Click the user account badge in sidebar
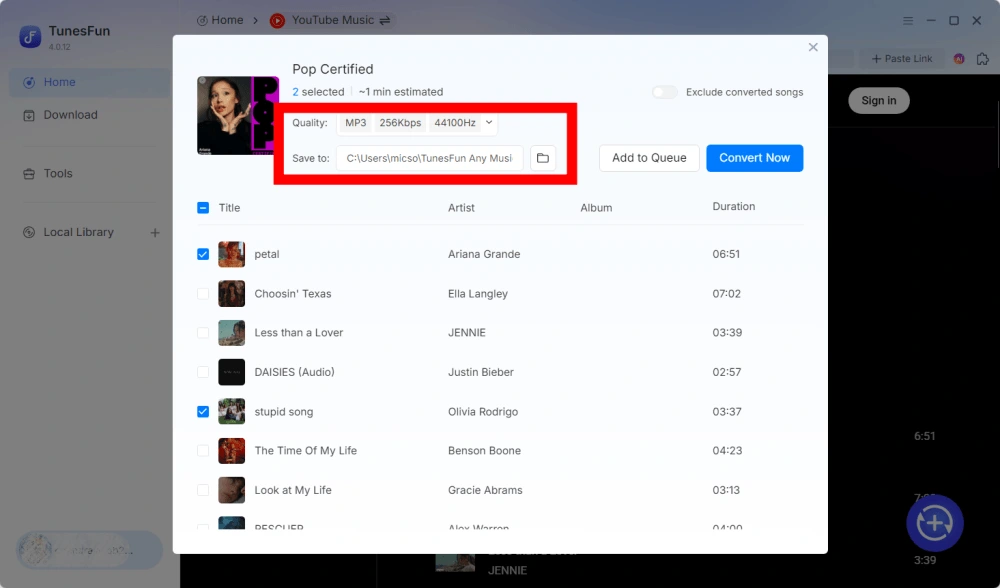The height and width of the screenshot is (588, 1000). (x=89, y=550)
